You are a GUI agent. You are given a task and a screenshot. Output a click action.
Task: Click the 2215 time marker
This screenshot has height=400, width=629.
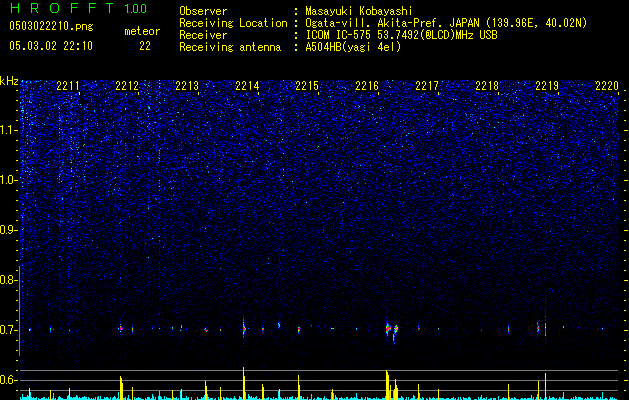click(307, 86)
